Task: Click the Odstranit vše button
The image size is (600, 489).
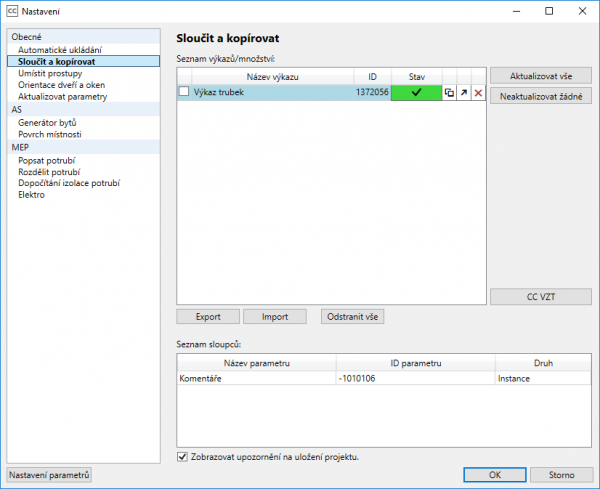Action: (352, 316)
